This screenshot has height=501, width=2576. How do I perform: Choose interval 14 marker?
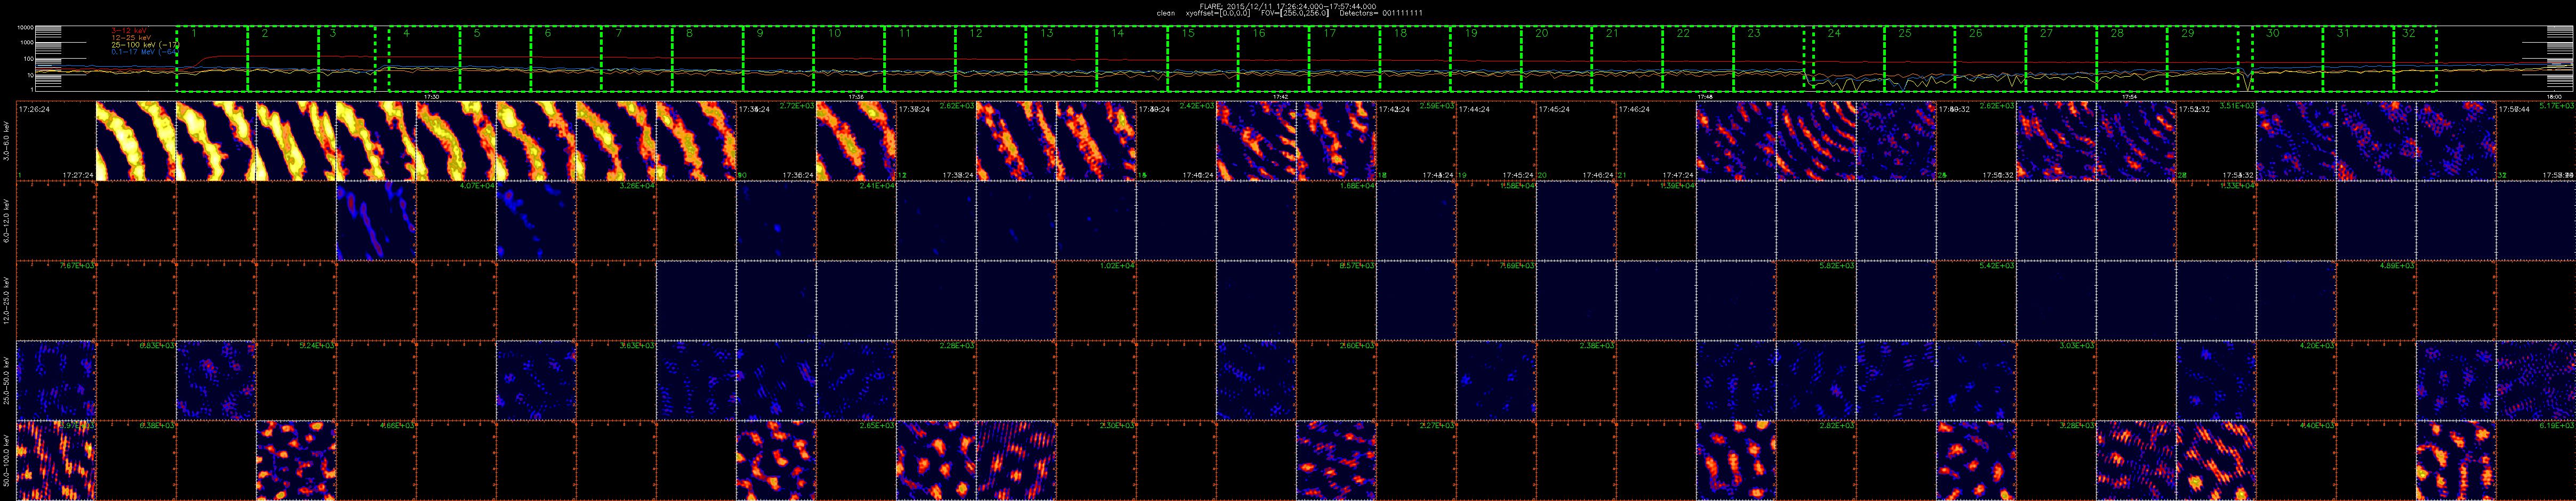[x=1118, y=33]
